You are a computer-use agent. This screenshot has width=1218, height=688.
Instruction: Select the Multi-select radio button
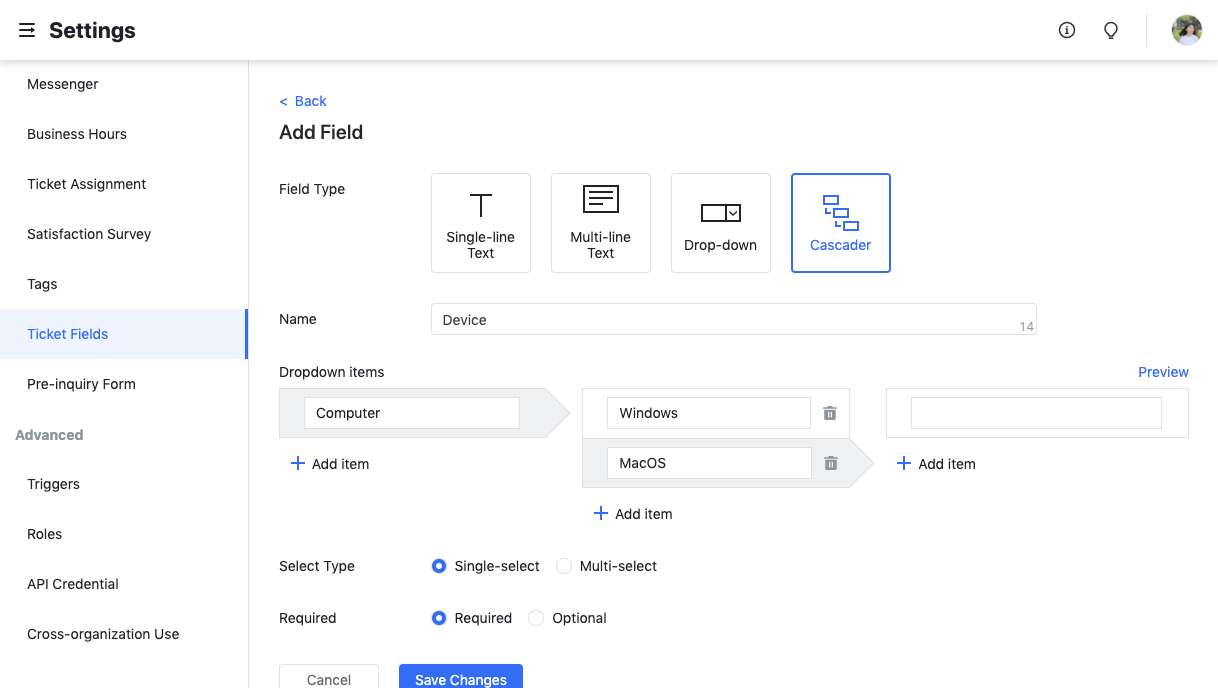pos(564,566)
